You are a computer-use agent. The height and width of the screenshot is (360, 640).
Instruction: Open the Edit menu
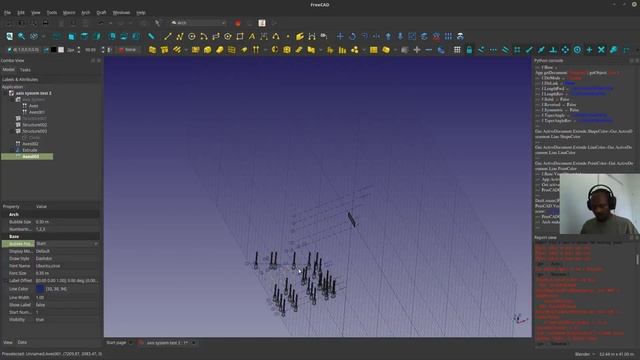21,13
